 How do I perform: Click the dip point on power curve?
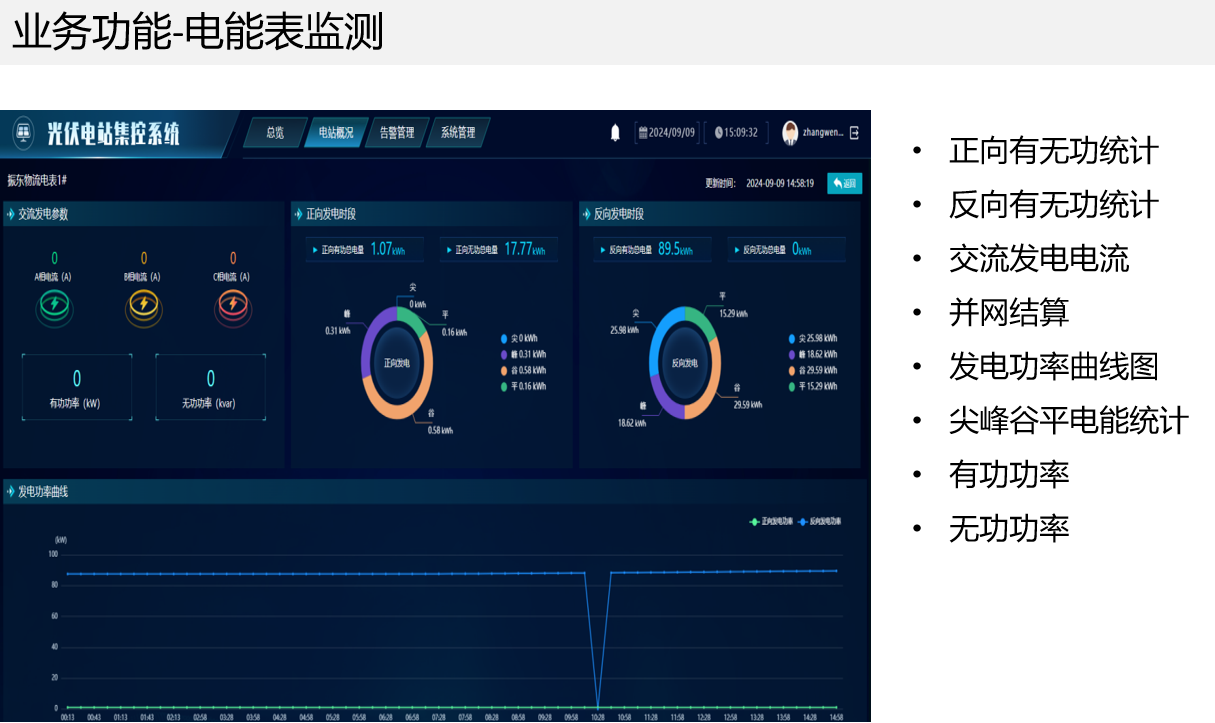point(598,707)
